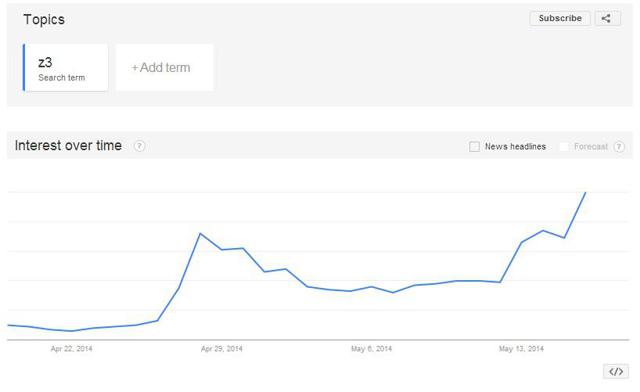Click the Interest over time heading
This screenshot has height=392, width=640.
point(68,145)
